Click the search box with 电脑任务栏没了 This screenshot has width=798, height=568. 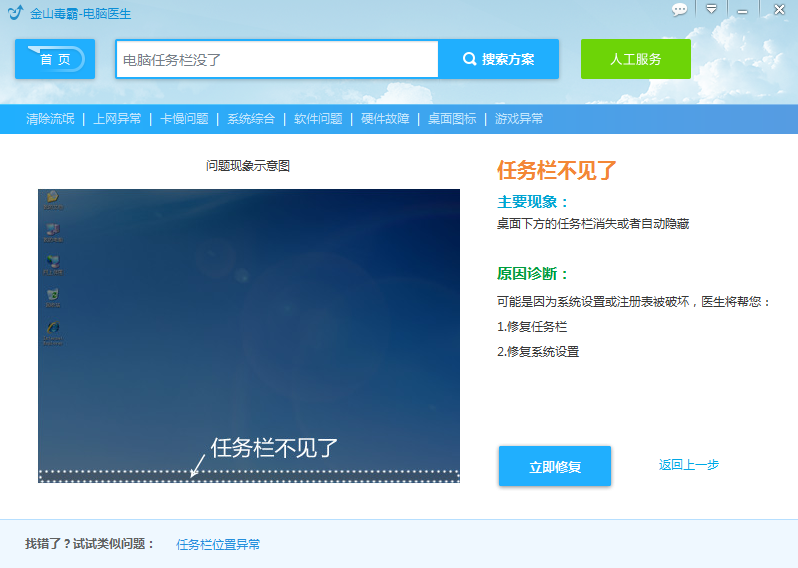tap(277, 60)
